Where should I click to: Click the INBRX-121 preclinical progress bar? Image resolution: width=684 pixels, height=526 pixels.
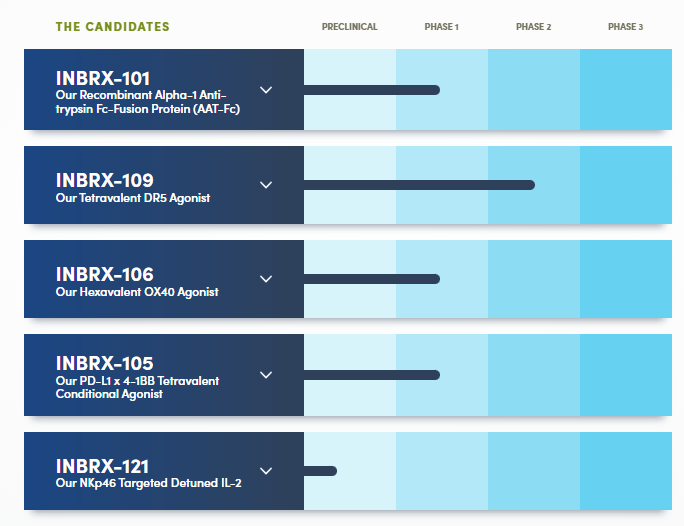(x=320, y=470)
